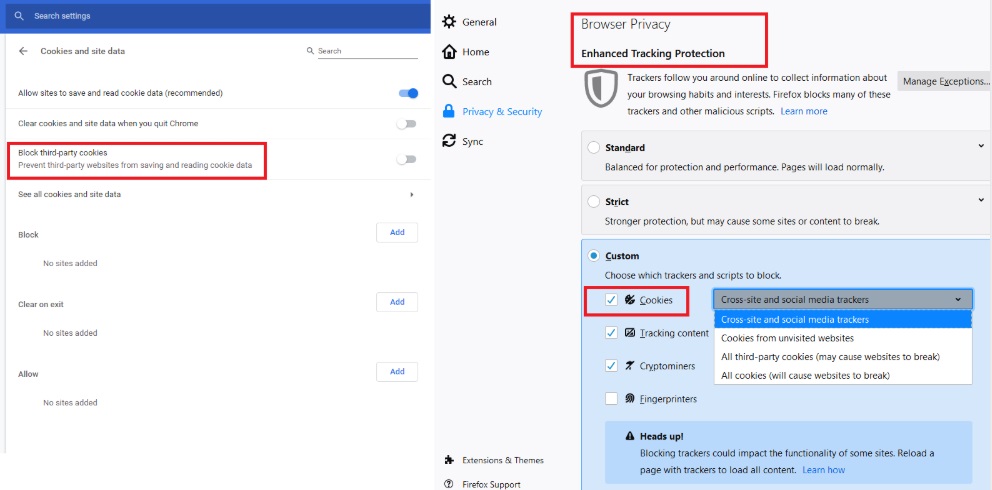Viewport: 992px width, 490px height.
Task: Open the Cookies blocking type dropdown
Action: [842, 300]
